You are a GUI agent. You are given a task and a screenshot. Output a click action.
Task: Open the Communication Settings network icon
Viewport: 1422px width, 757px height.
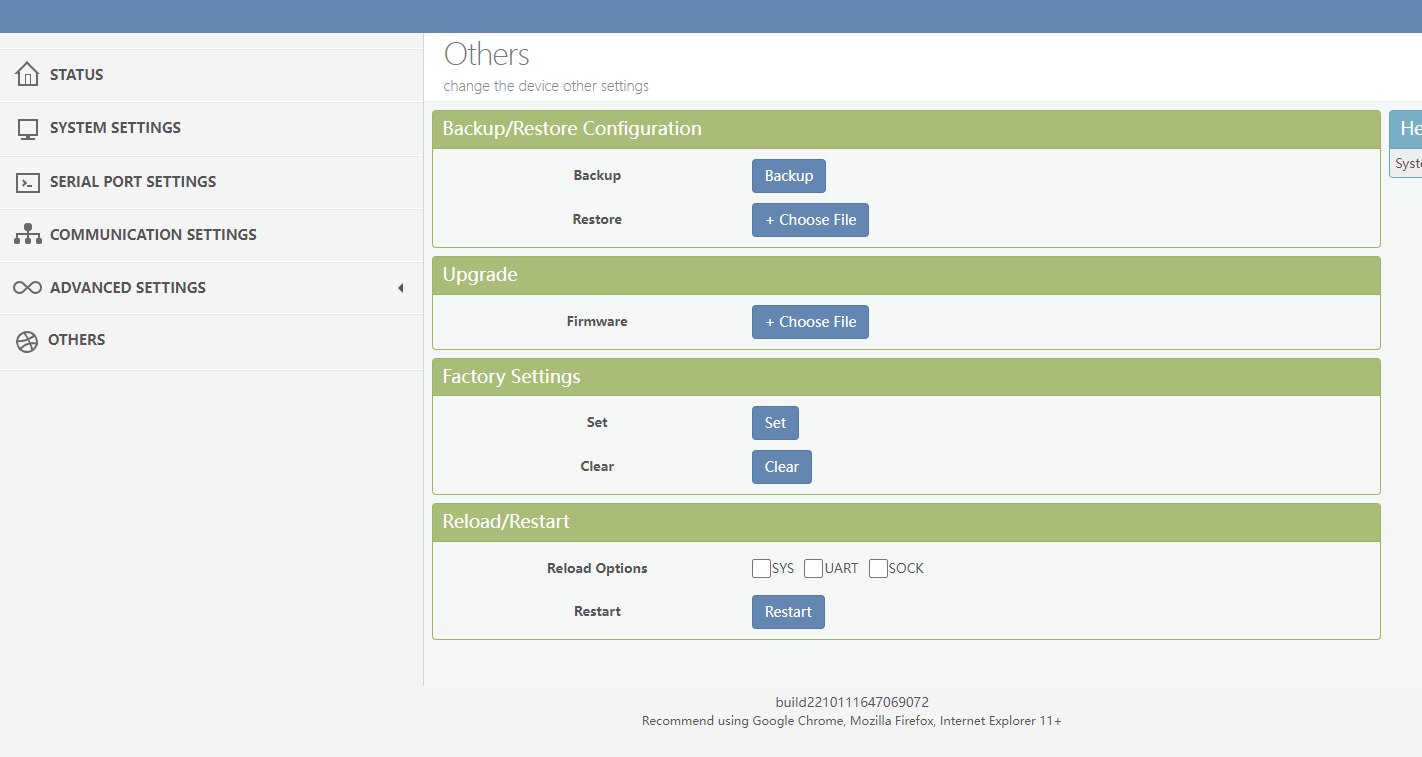pos(27,235)
